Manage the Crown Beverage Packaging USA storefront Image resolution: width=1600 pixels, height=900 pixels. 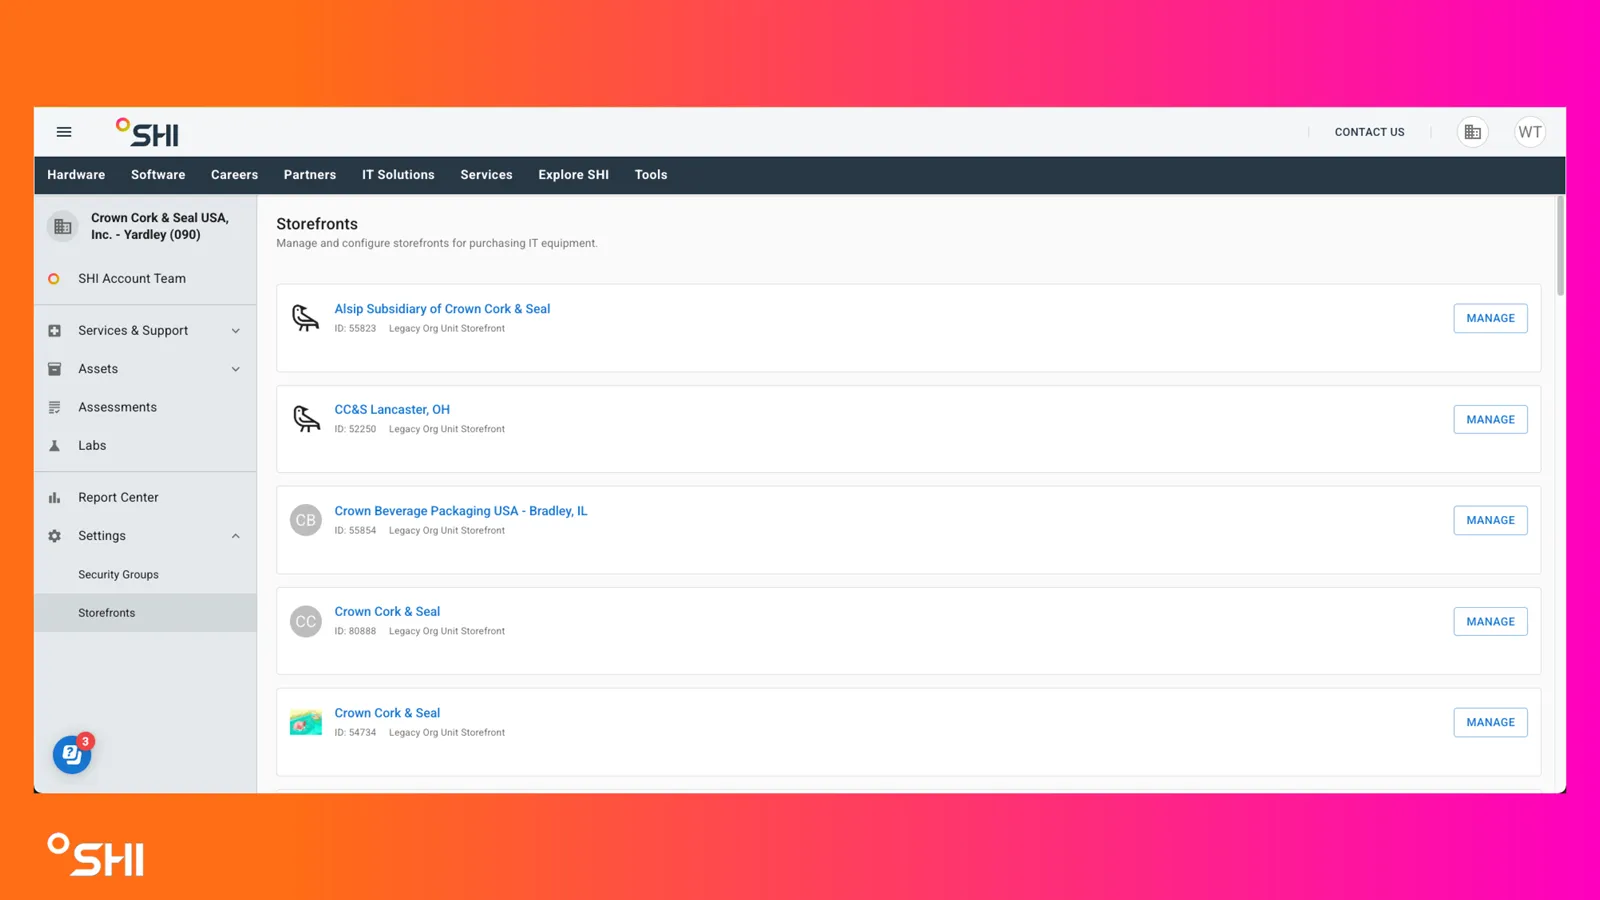[1490, 520]
